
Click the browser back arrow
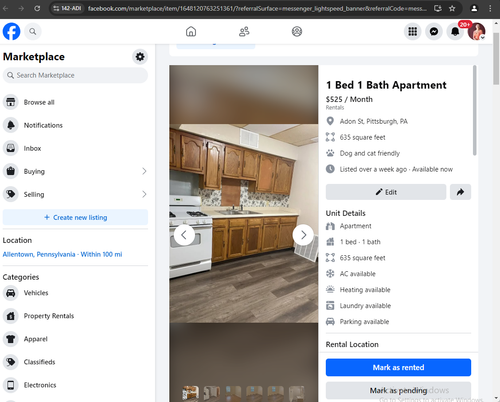click(5, 8)
